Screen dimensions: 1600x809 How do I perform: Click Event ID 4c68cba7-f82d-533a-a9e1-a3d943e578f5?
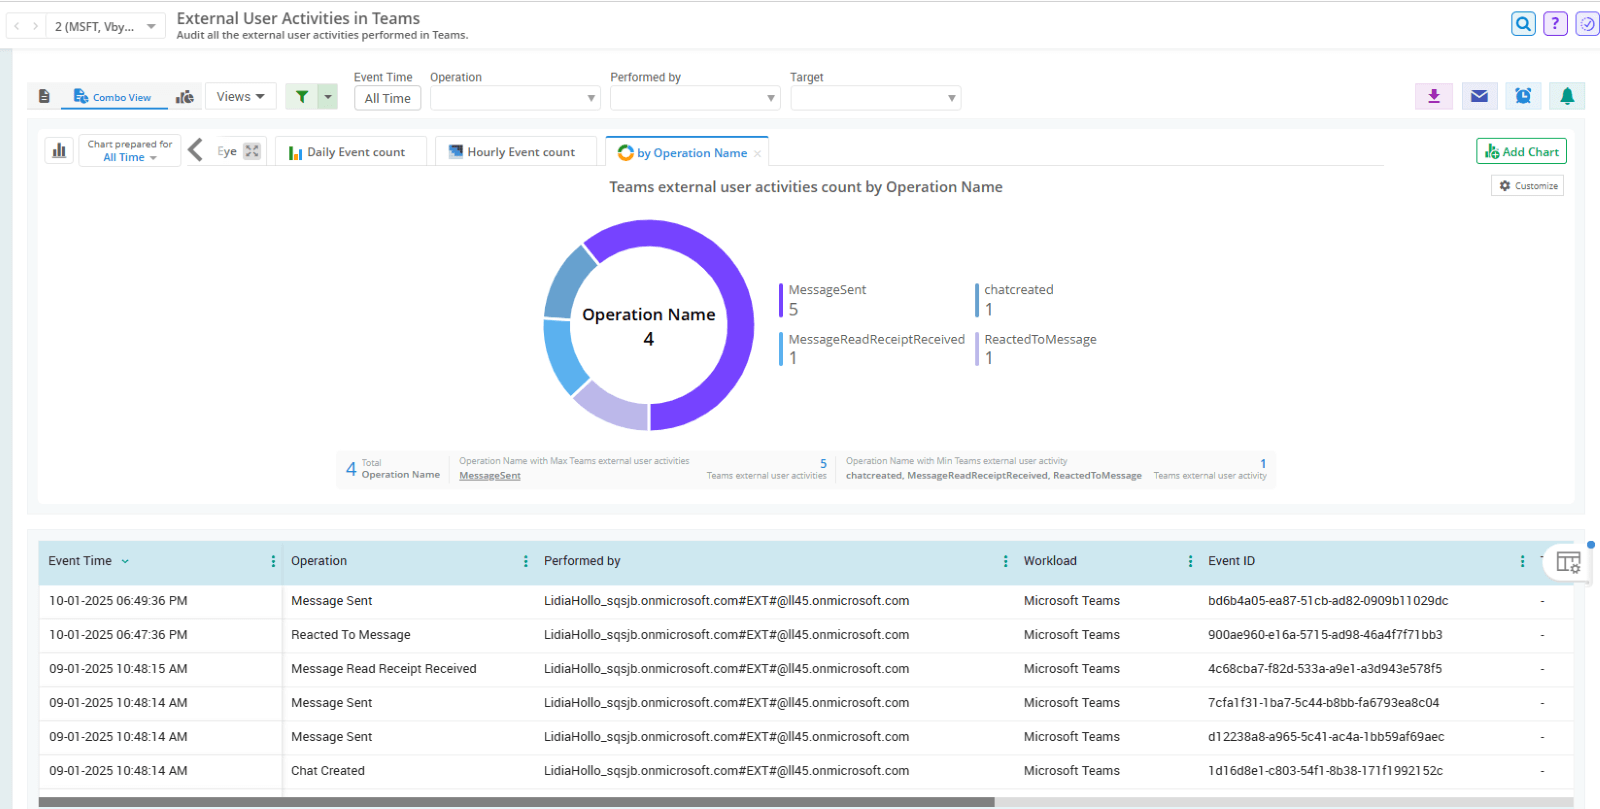(1325, 669)
